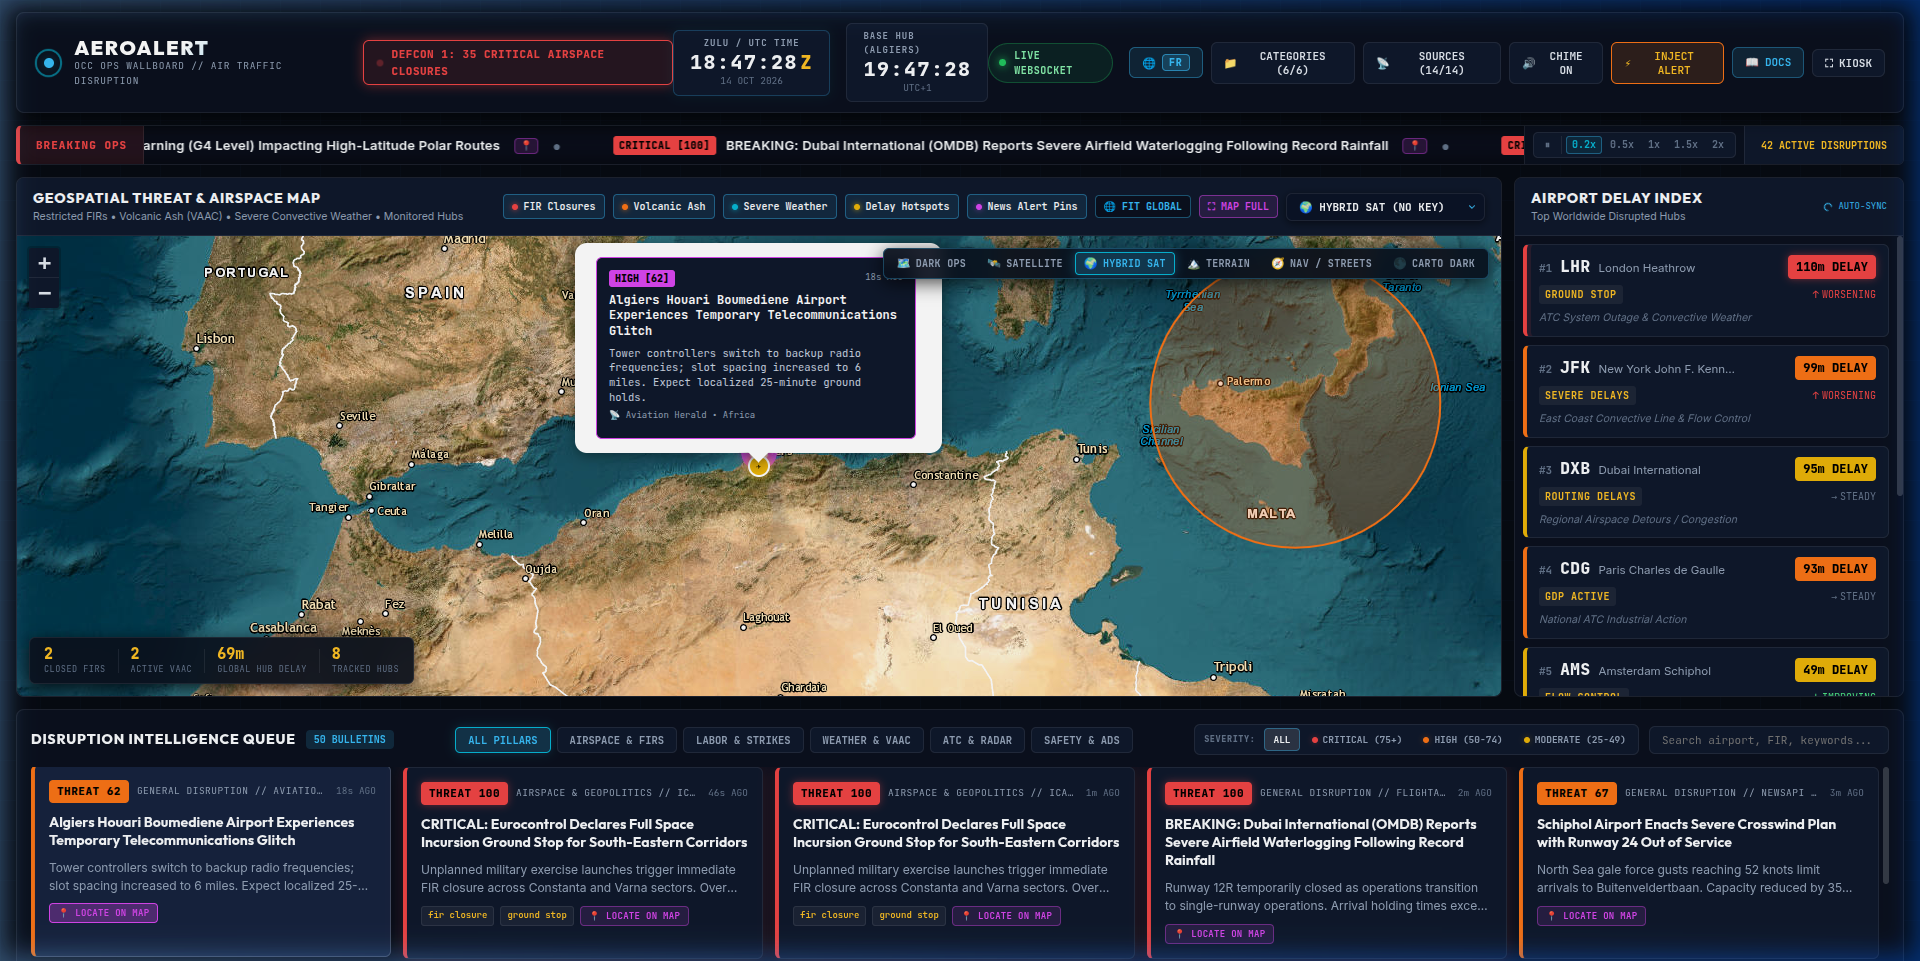The height and width of the screenshot is (961, 1920).
Task: Open the Sources (14/14) filter
Action: click(x=1431, y=63)
